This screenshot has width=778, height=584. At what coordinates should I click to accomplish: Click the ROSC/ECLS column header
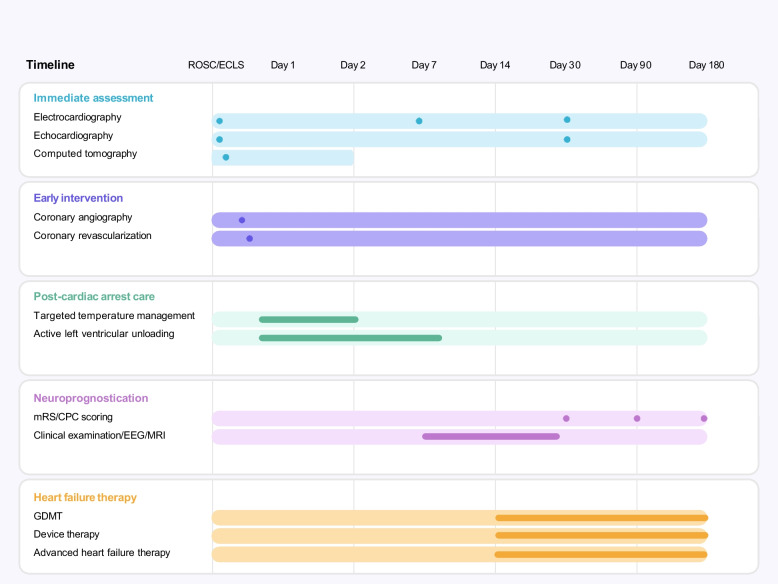pos(216,65)
